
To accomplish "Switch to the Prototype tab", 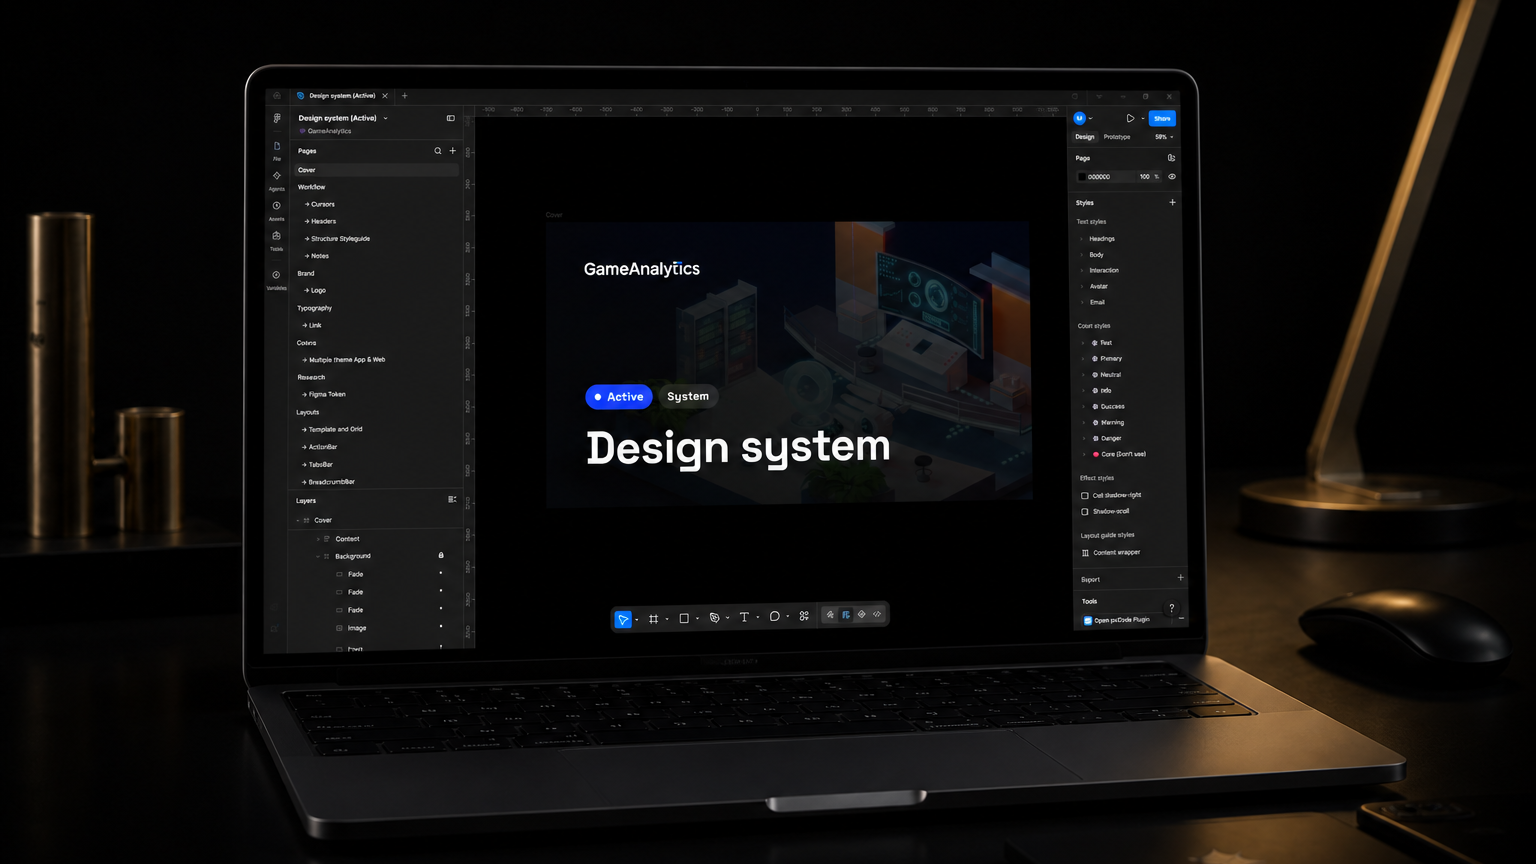I will pyautogui.click(x=1117, y=137).
